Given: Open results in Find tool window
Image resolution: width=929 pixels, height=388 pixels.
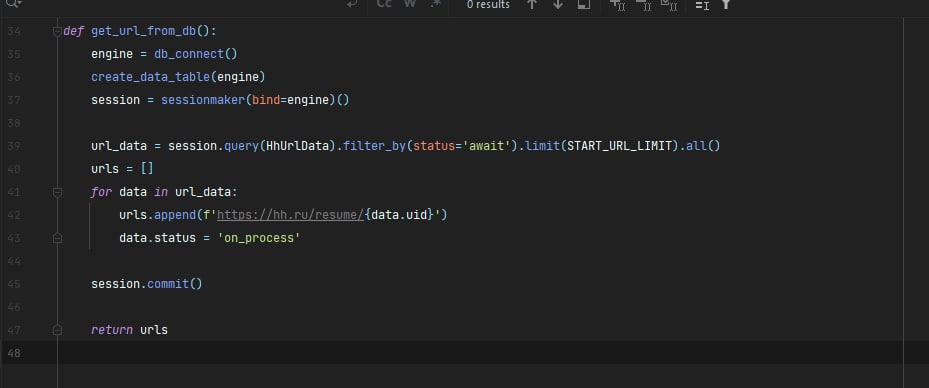Looking at the screenshot, I should click(584, 4).
